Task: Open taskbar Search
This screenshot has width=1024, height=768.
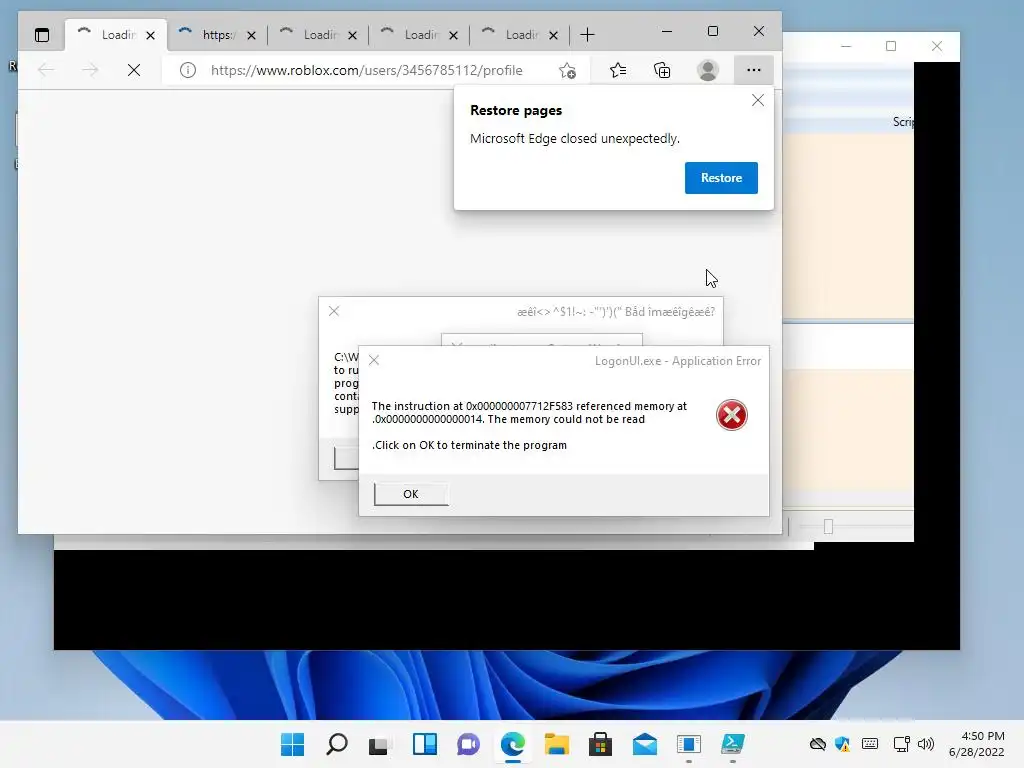Action: pyautogui.click(x=337, y=744)
